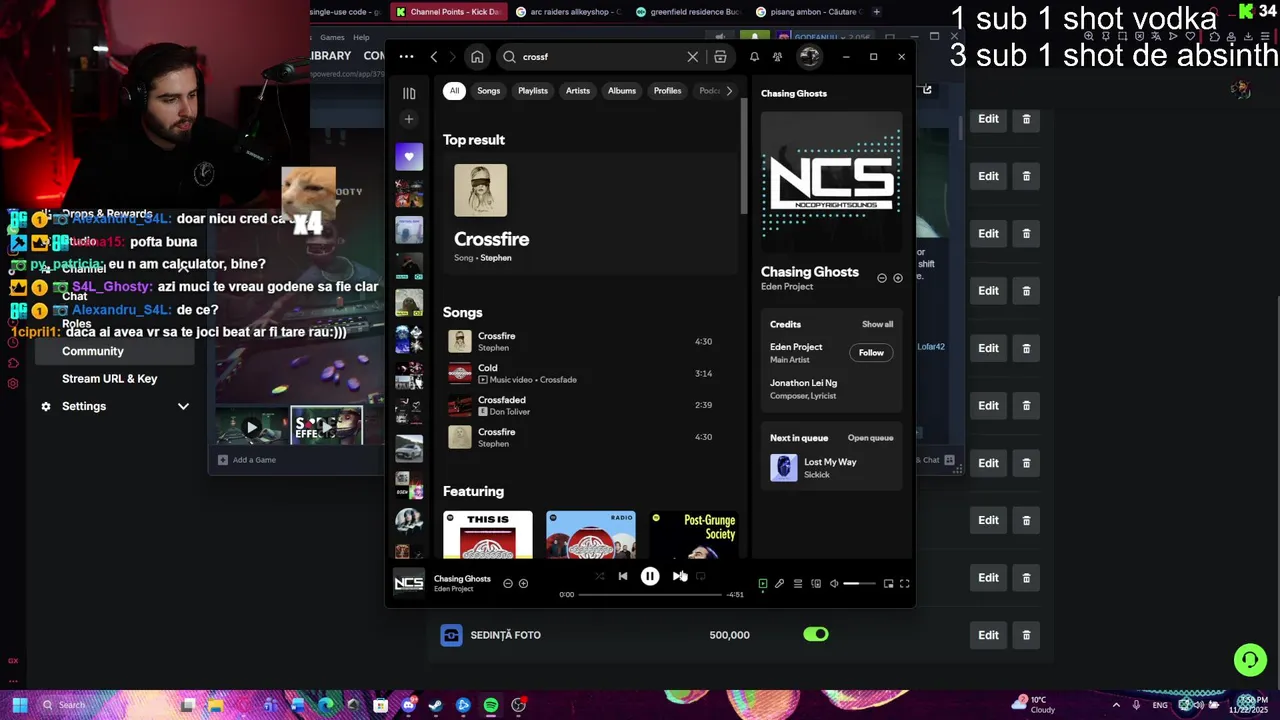Image resolution: width=1280 pixels, height=720 pixels.
Task: Filter search results by Artists
Action: coord(578,91)
